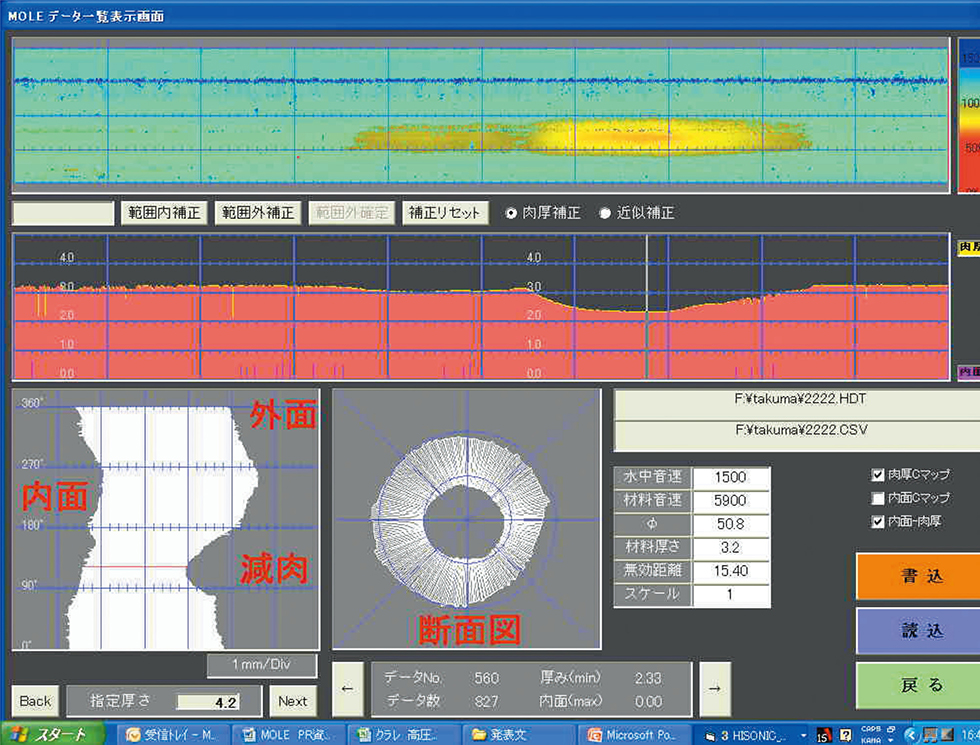
Task: Click the color scale legend bar
Action: [x=969, y=115]
